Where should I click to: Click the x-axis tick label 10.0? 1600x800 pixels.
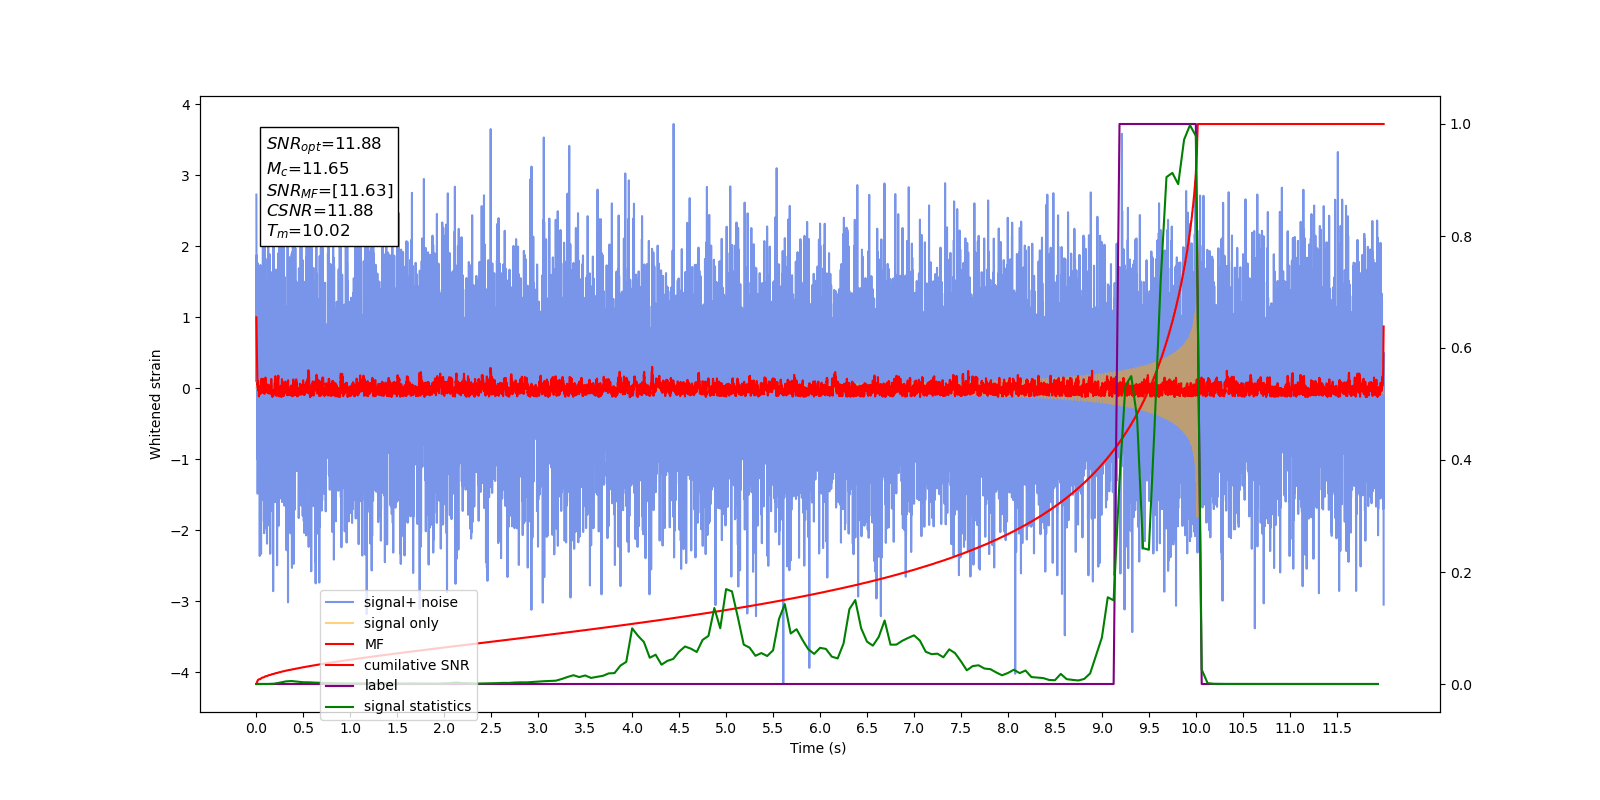[x=1196, y=728]
